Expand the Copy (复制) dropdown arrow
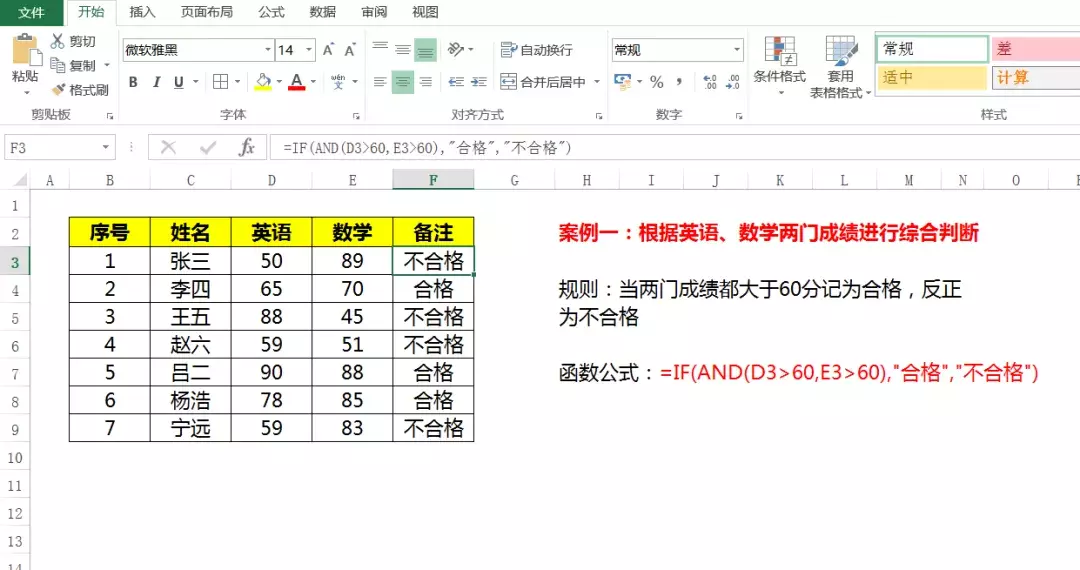Image resolution: width=1080 pixels, height=570 pixels. pos(107,65)
